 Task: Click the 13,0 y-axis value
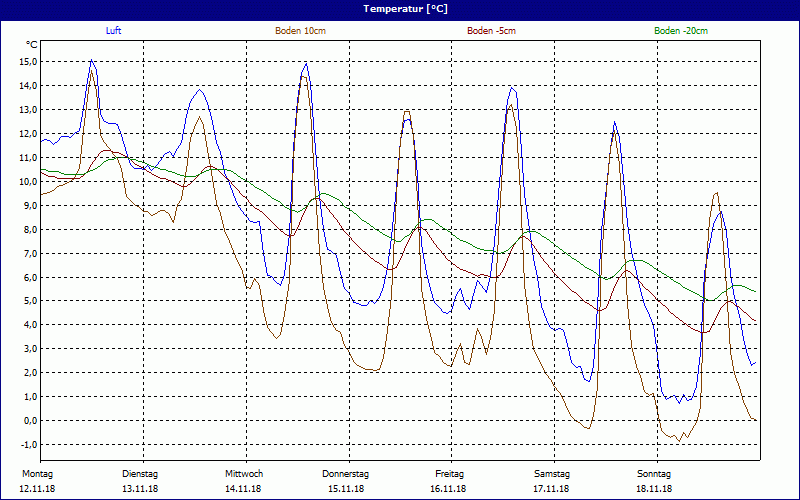[28, 110]
